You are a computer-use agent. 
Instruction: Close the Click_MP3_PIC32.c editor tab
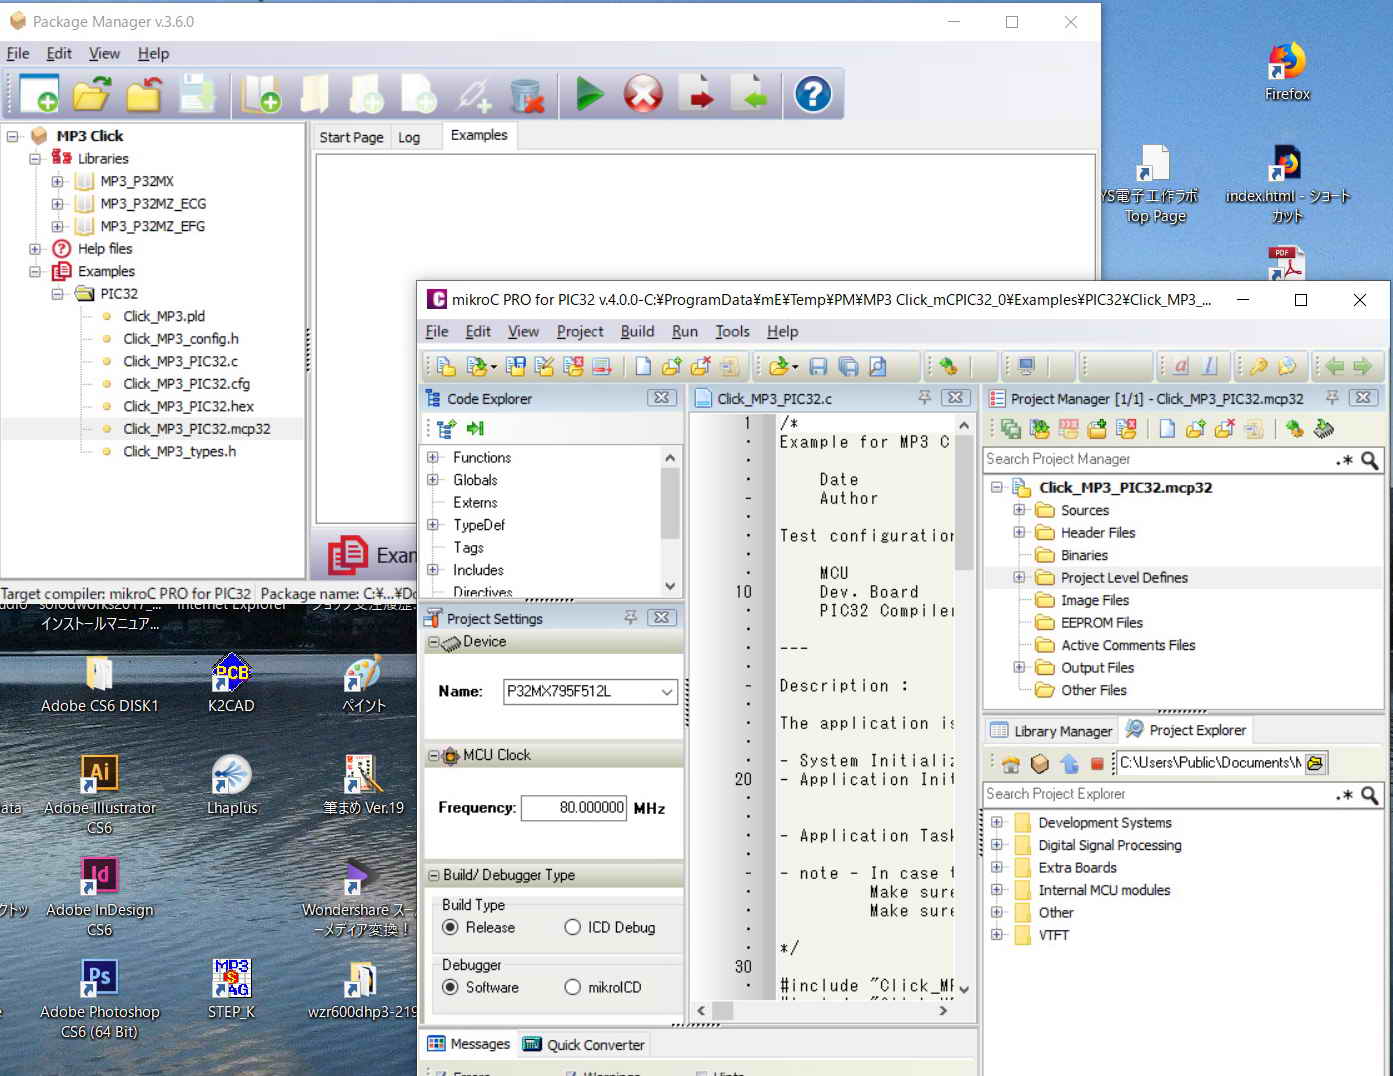(x=956, y=398)
